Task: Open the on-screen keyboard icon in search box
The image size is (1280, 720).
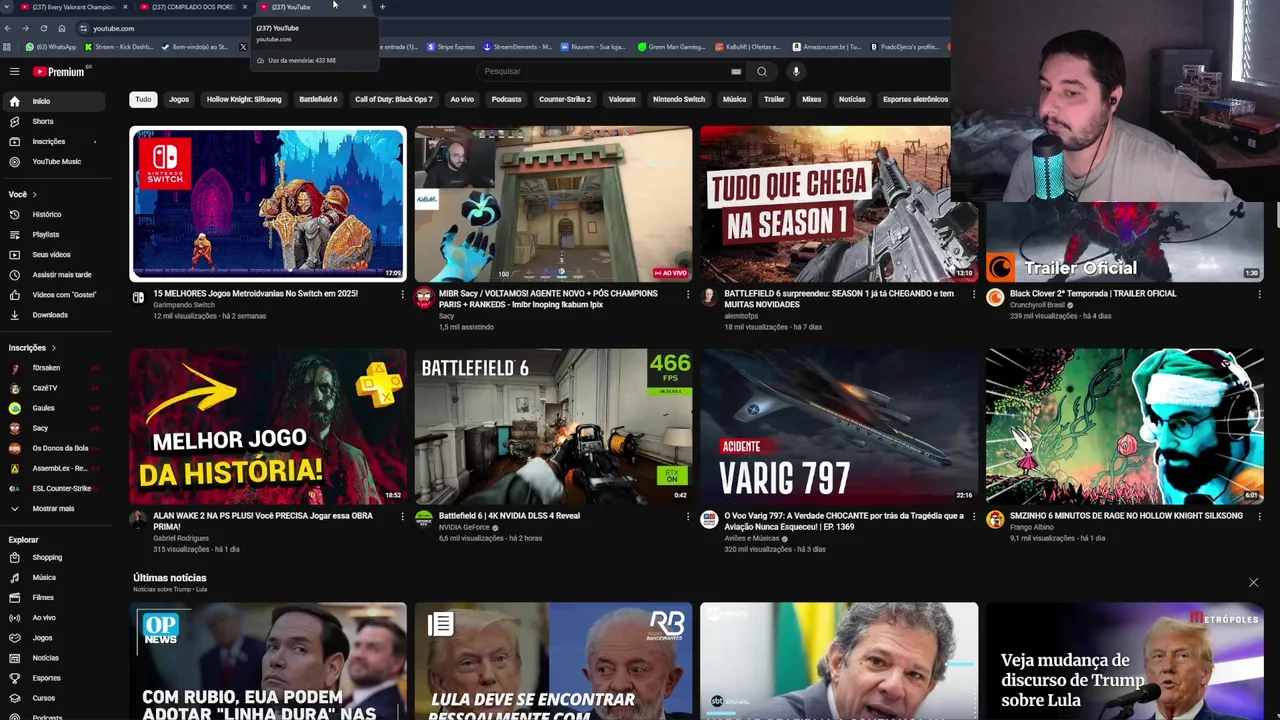Action: pos(736,71)
